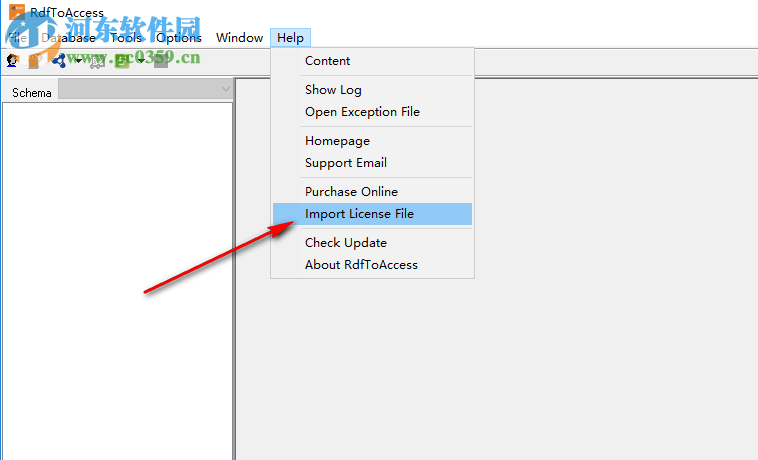Click the green toolbar icon

122,60
